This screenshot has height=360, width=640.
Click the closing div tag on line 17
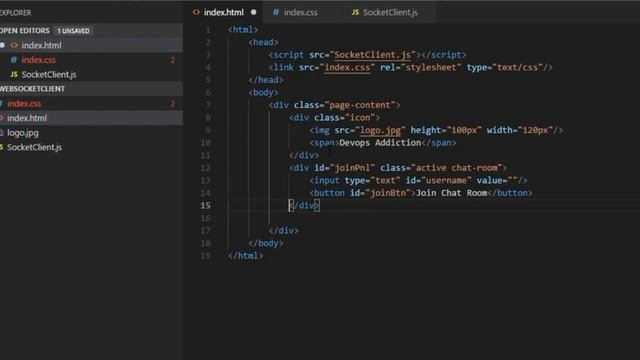[x=284, y=231]
